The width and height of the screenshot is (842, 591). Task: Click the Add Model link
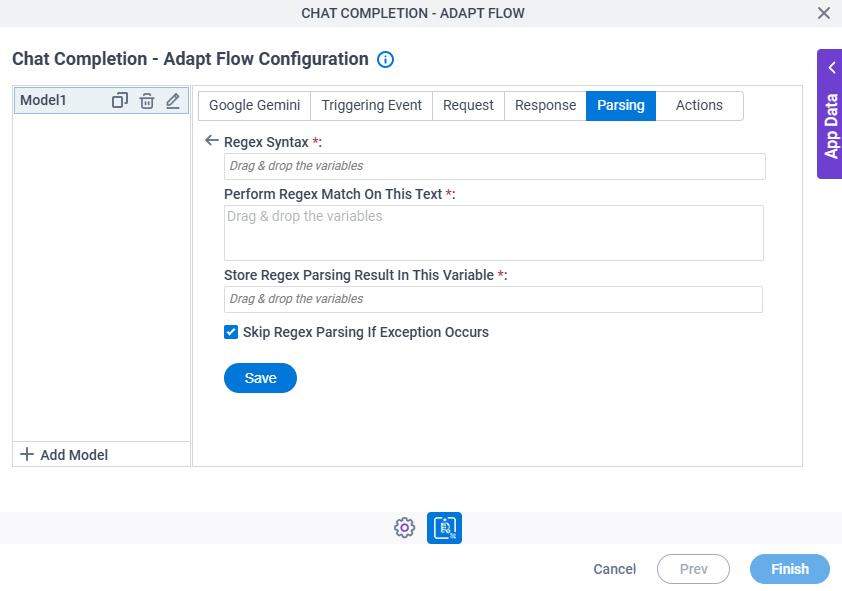click(x=74, y=455)
